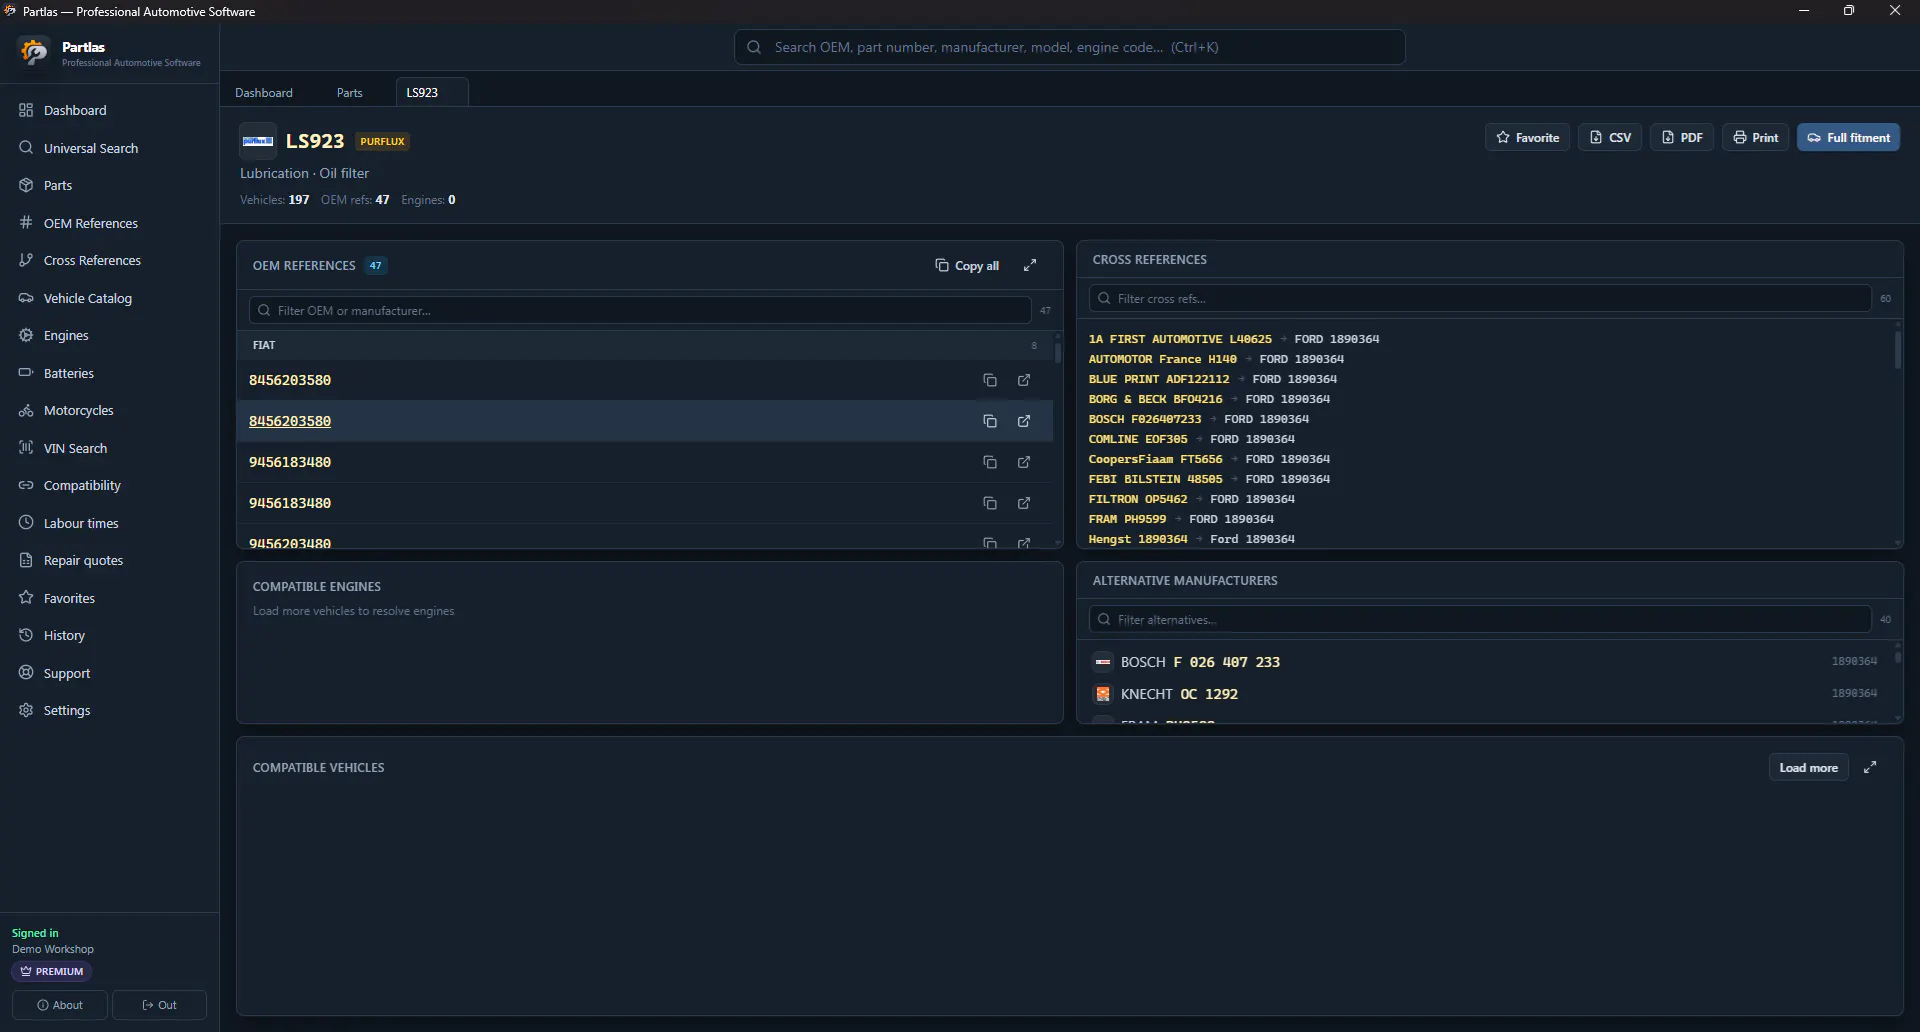1920x1032 pixels.
Task: Print the LS923 part sheet
Action: pyautogui.click(x=1755, y=137)
